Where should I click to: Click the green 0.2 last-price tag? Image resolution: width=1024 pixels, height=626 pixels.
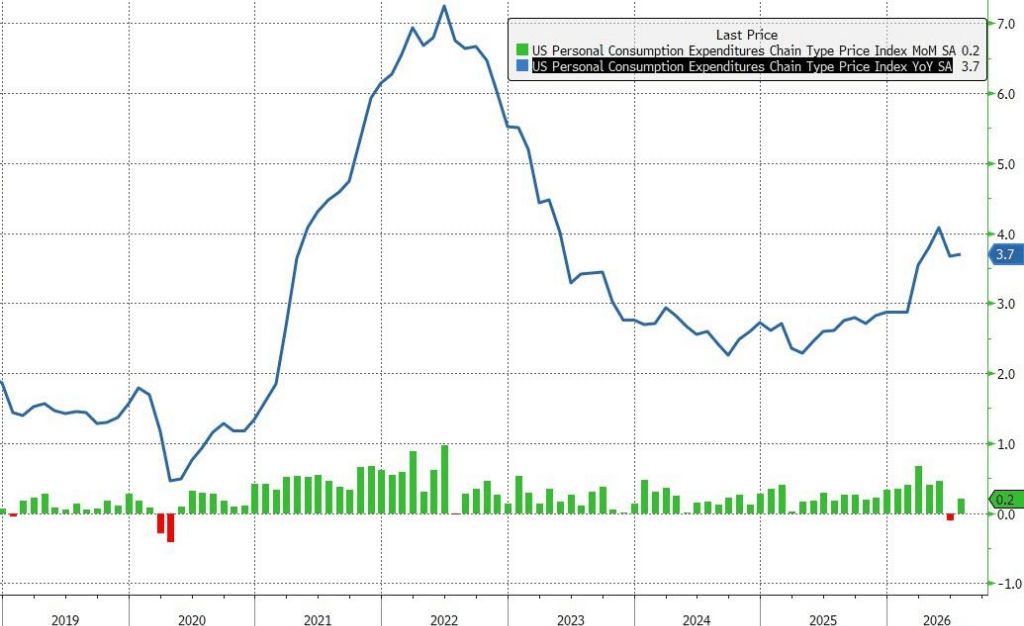[x=1006, y=499]
